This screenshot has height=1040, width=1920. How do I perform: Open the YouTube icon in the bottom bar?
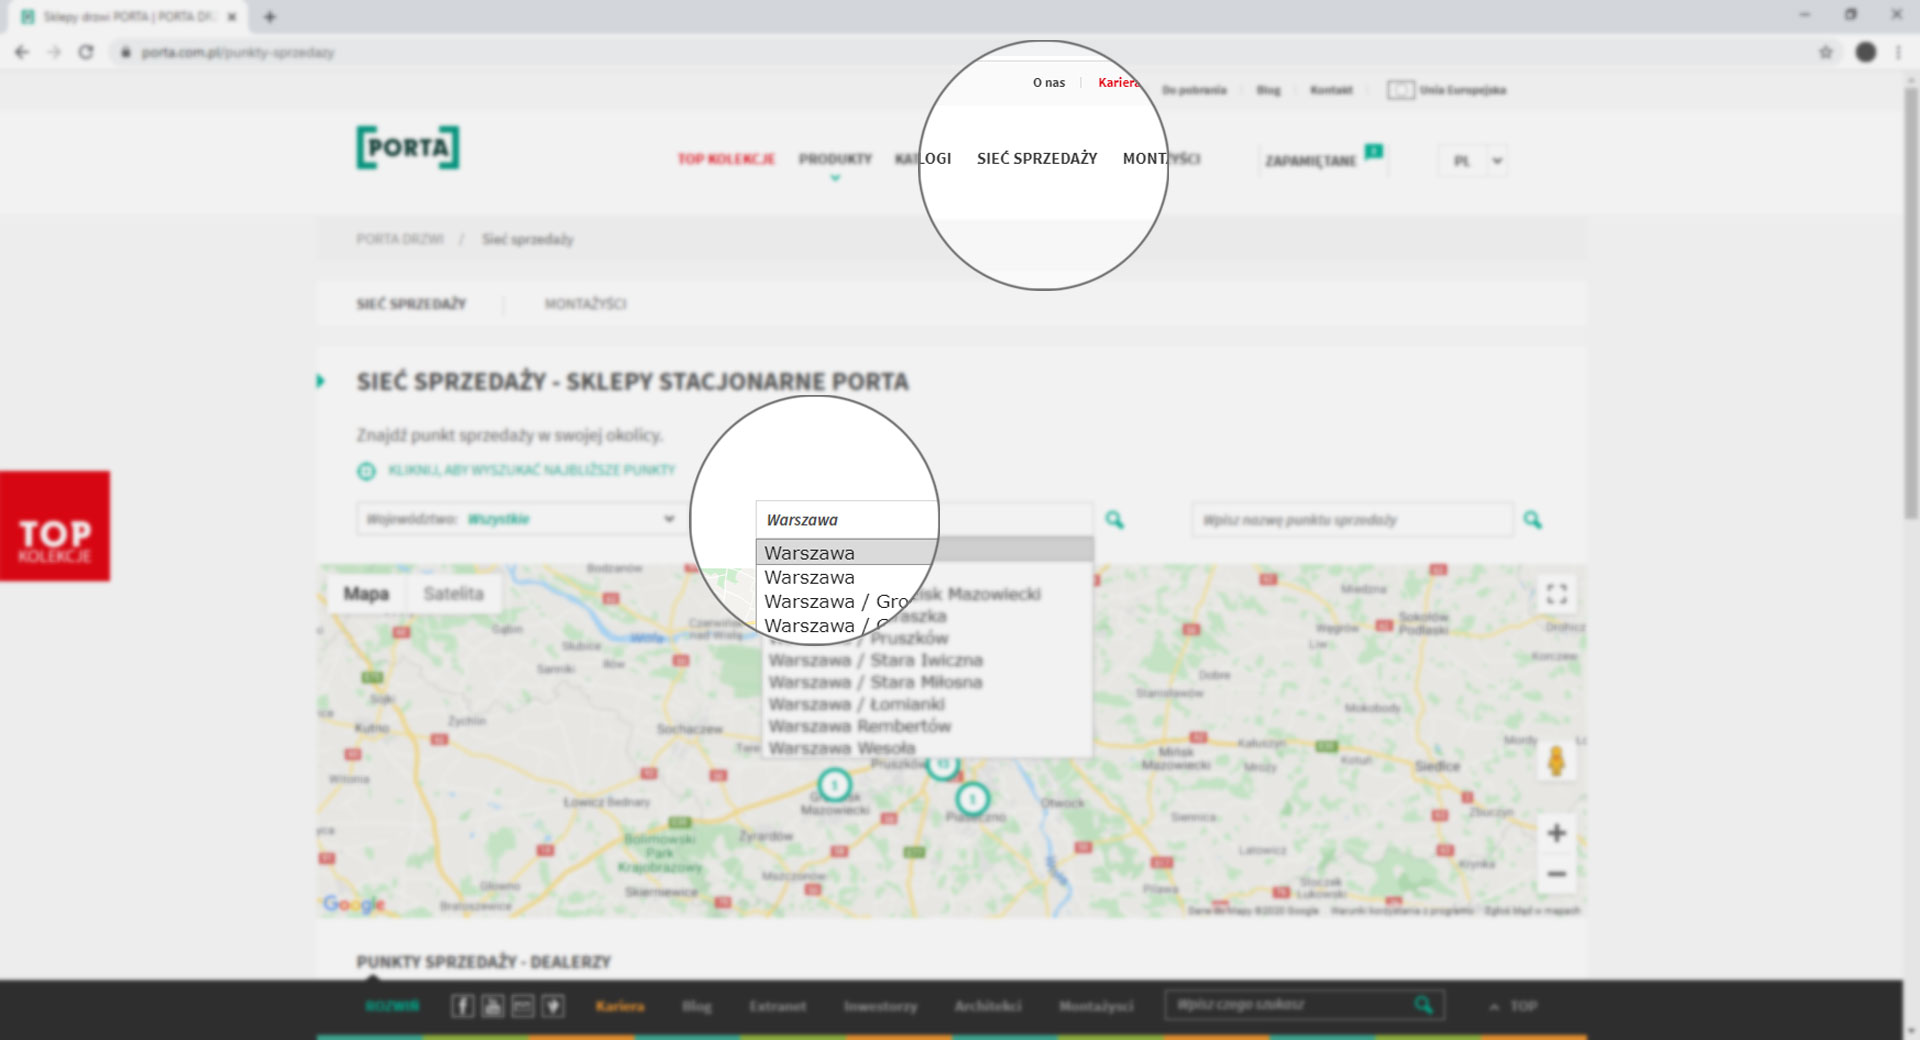coord(492,1006)
